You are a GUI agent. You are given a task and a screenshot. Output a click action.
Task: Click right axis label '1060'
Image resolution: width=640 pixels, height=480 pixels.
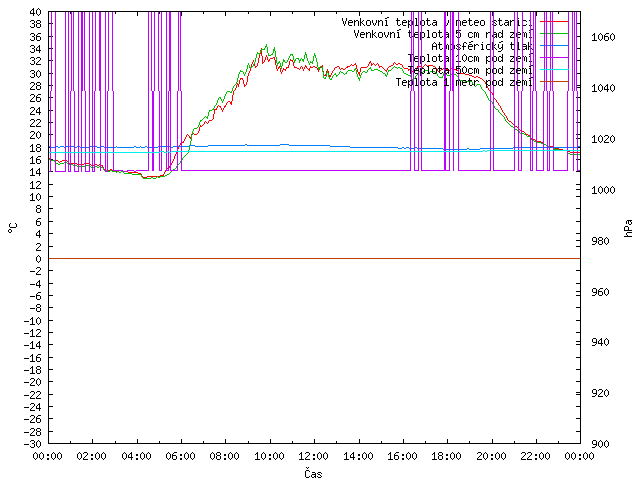(x=603, y=38)
